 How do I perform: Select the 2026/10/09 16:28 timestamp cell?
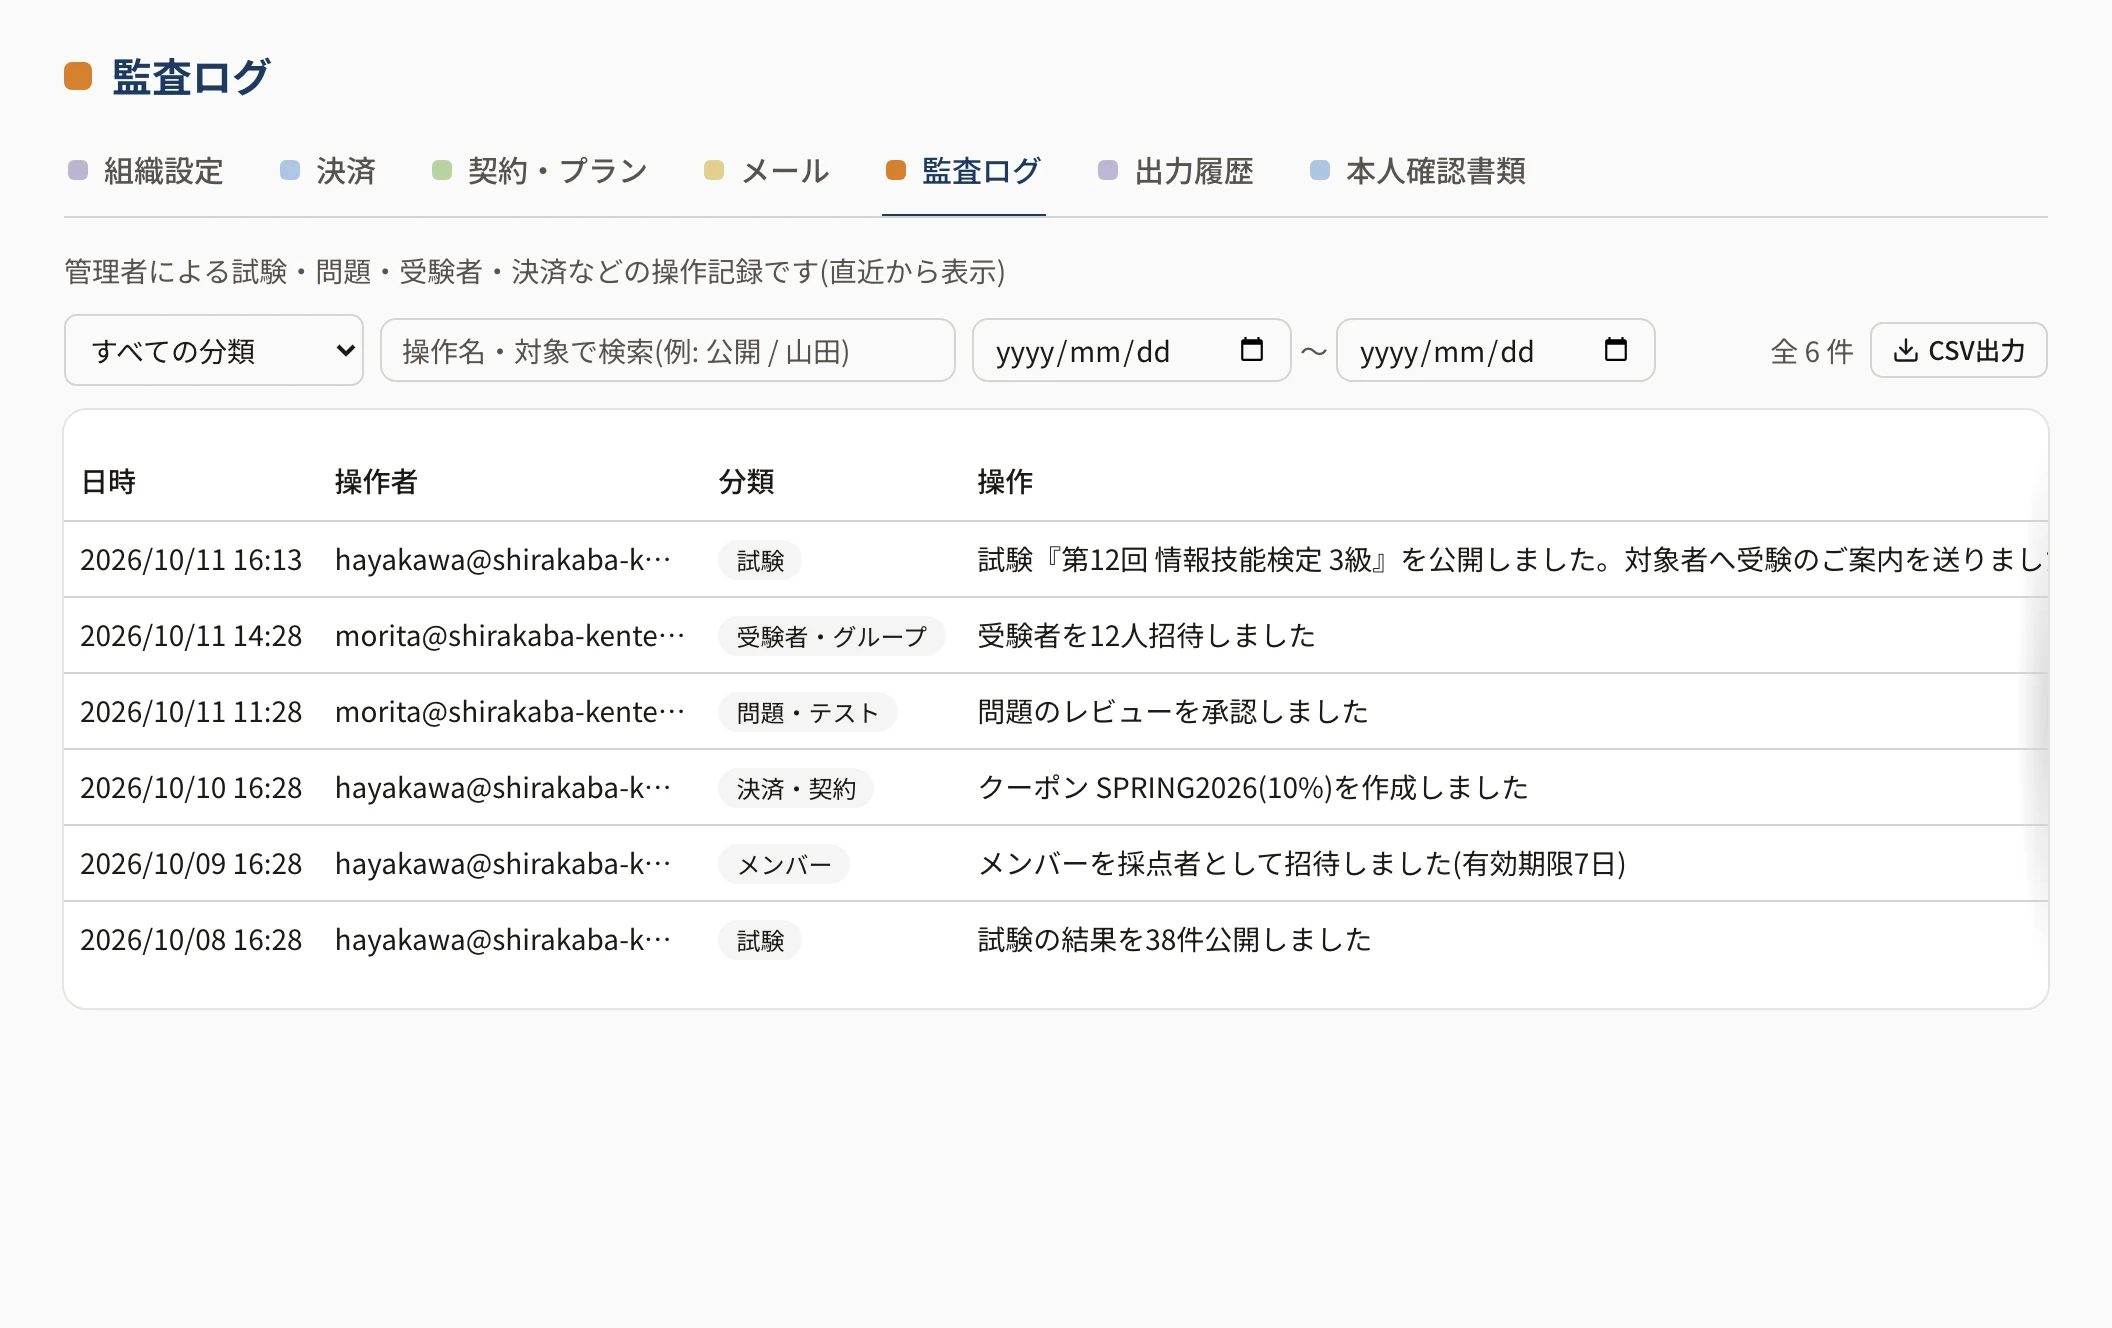coord(191,864)
